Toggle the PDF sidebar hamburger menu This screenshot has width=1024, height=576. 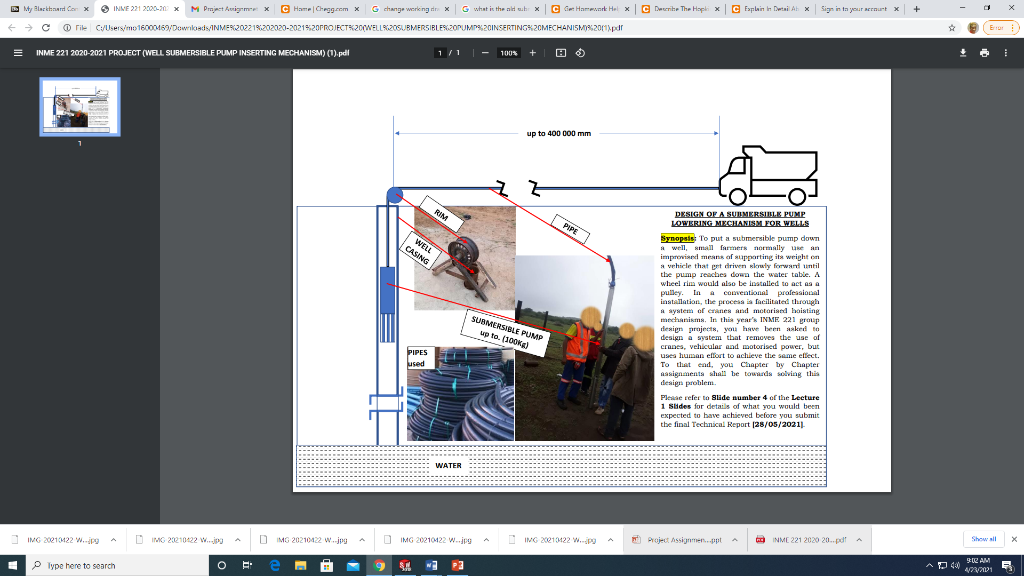point(18,53)
